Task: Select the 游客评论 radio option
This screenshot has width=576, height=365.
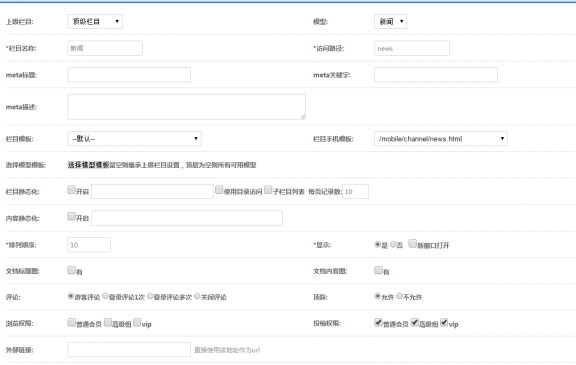Action: tap(71, 296)
